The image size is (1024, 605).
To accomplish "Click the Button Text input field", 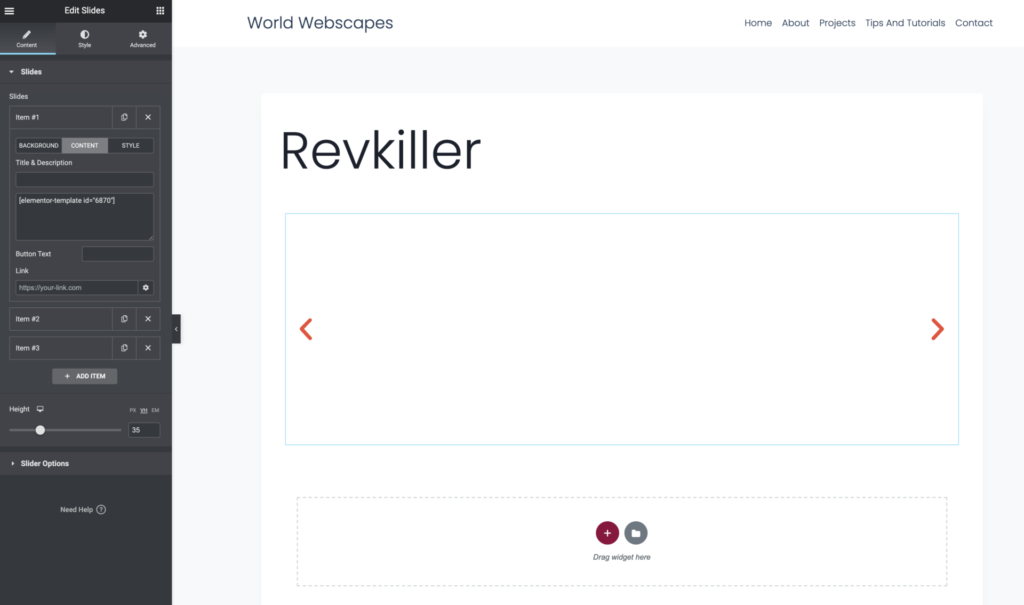I will click(x=118, y=254).
